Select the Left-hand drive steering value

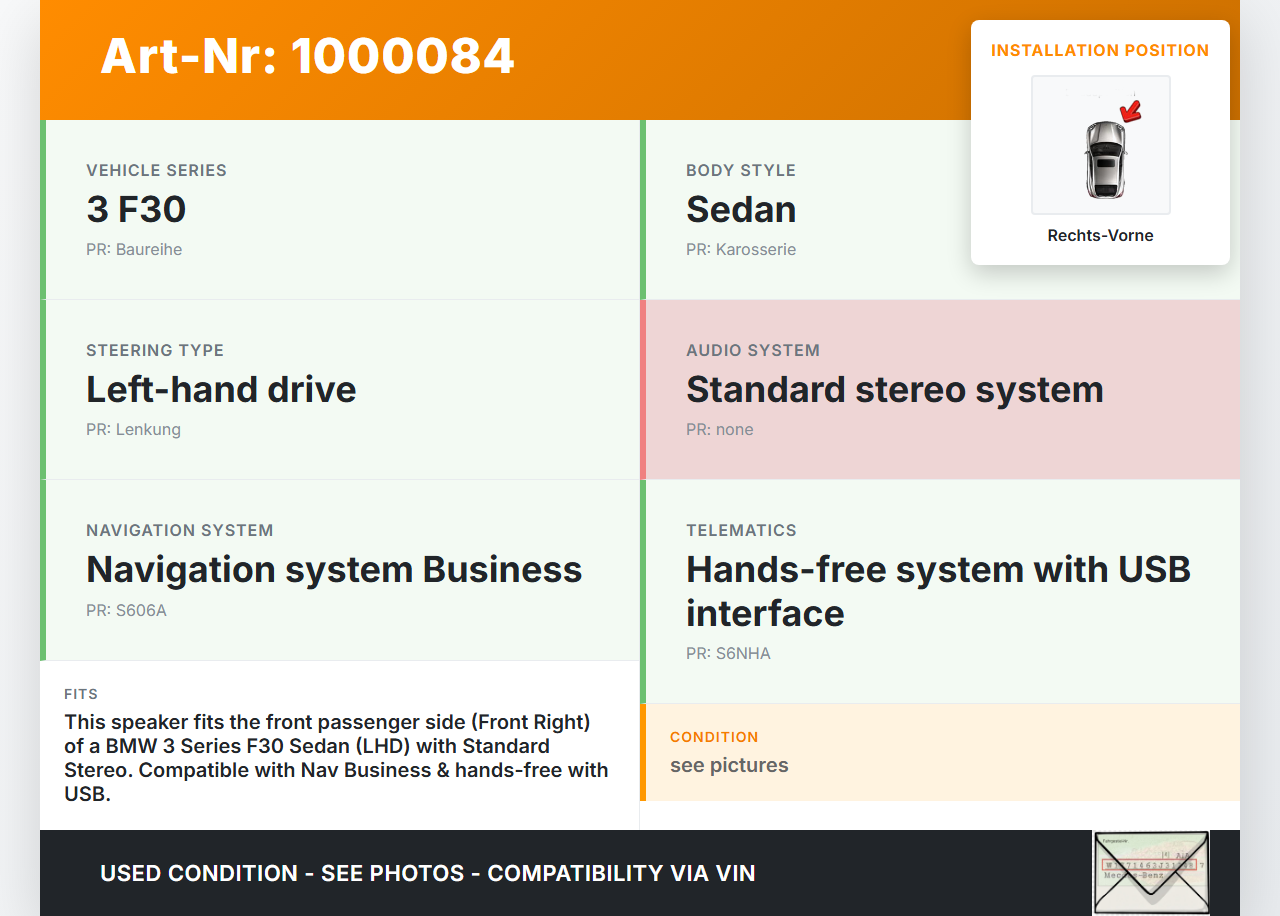221,390
